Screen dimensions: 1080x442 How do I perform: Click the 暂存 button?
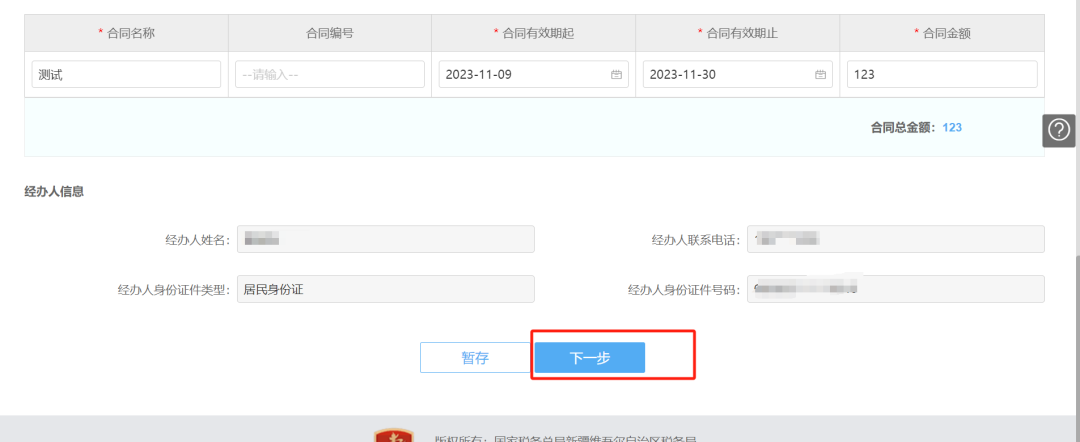pyautogui.click(x=475, y=357)
